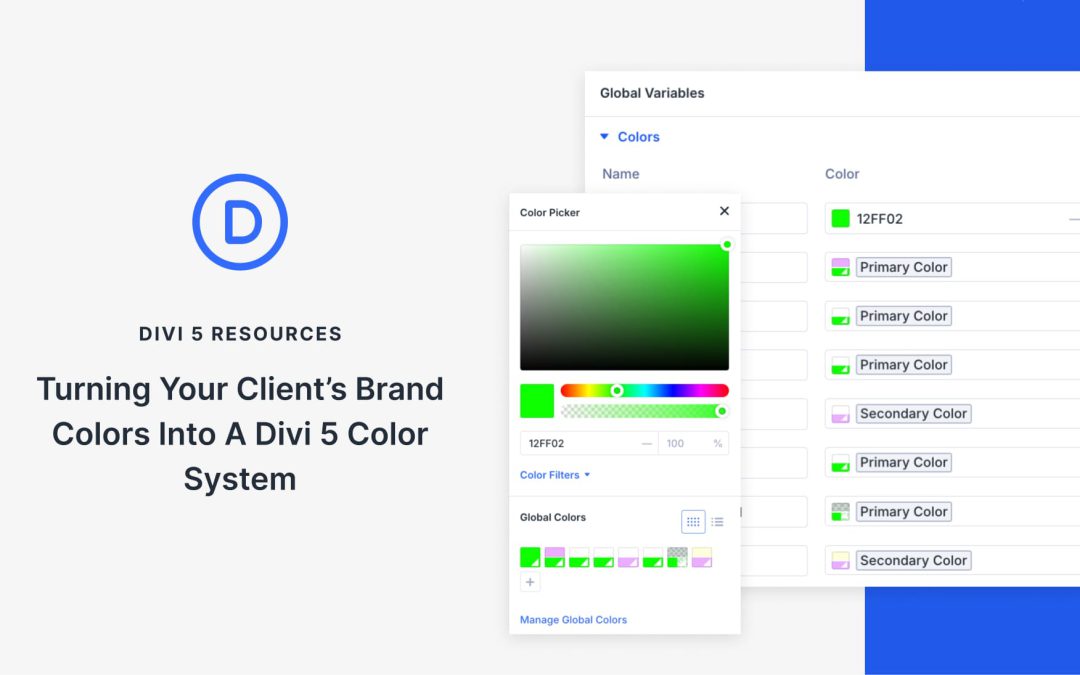Collapse the Colors section in Global Variables

[x=604, y=136]
